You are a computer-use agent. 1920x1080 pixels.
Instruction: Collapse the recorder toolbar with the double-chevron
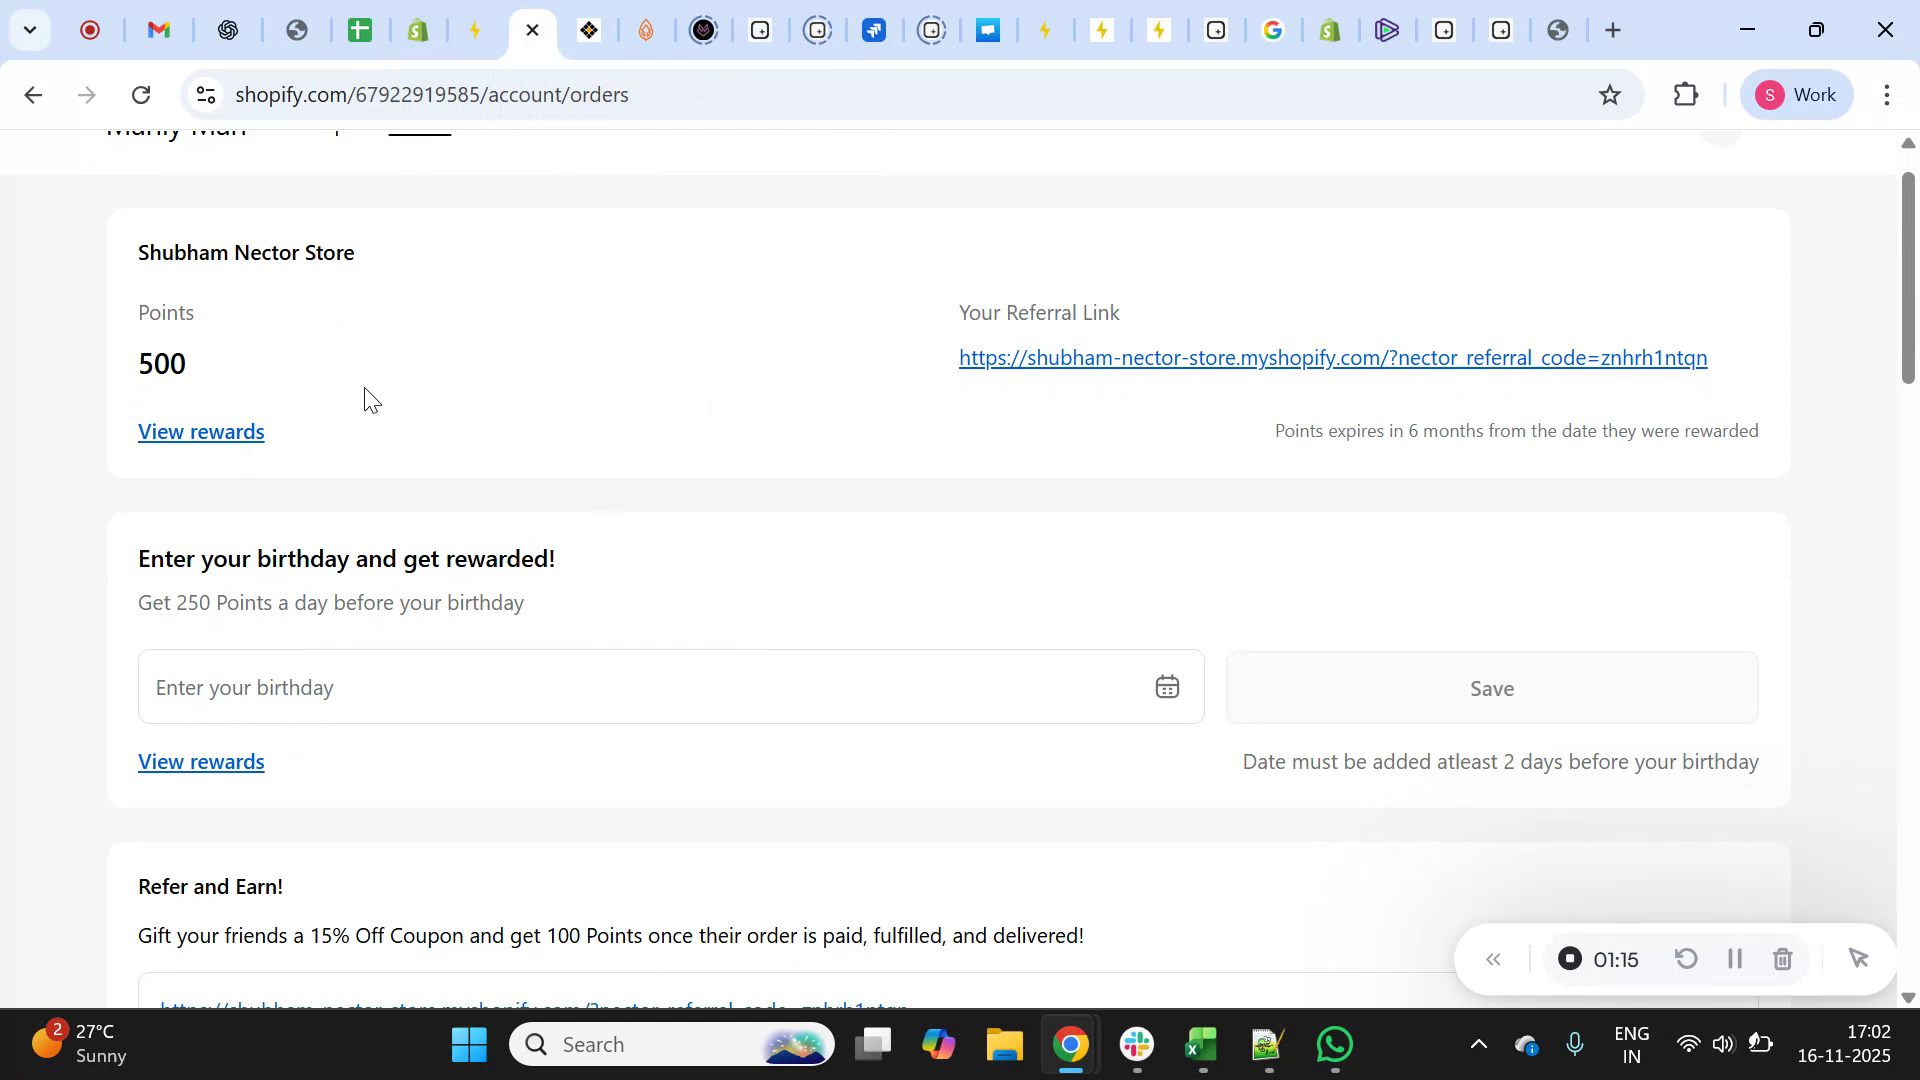tap(1494, 958)
